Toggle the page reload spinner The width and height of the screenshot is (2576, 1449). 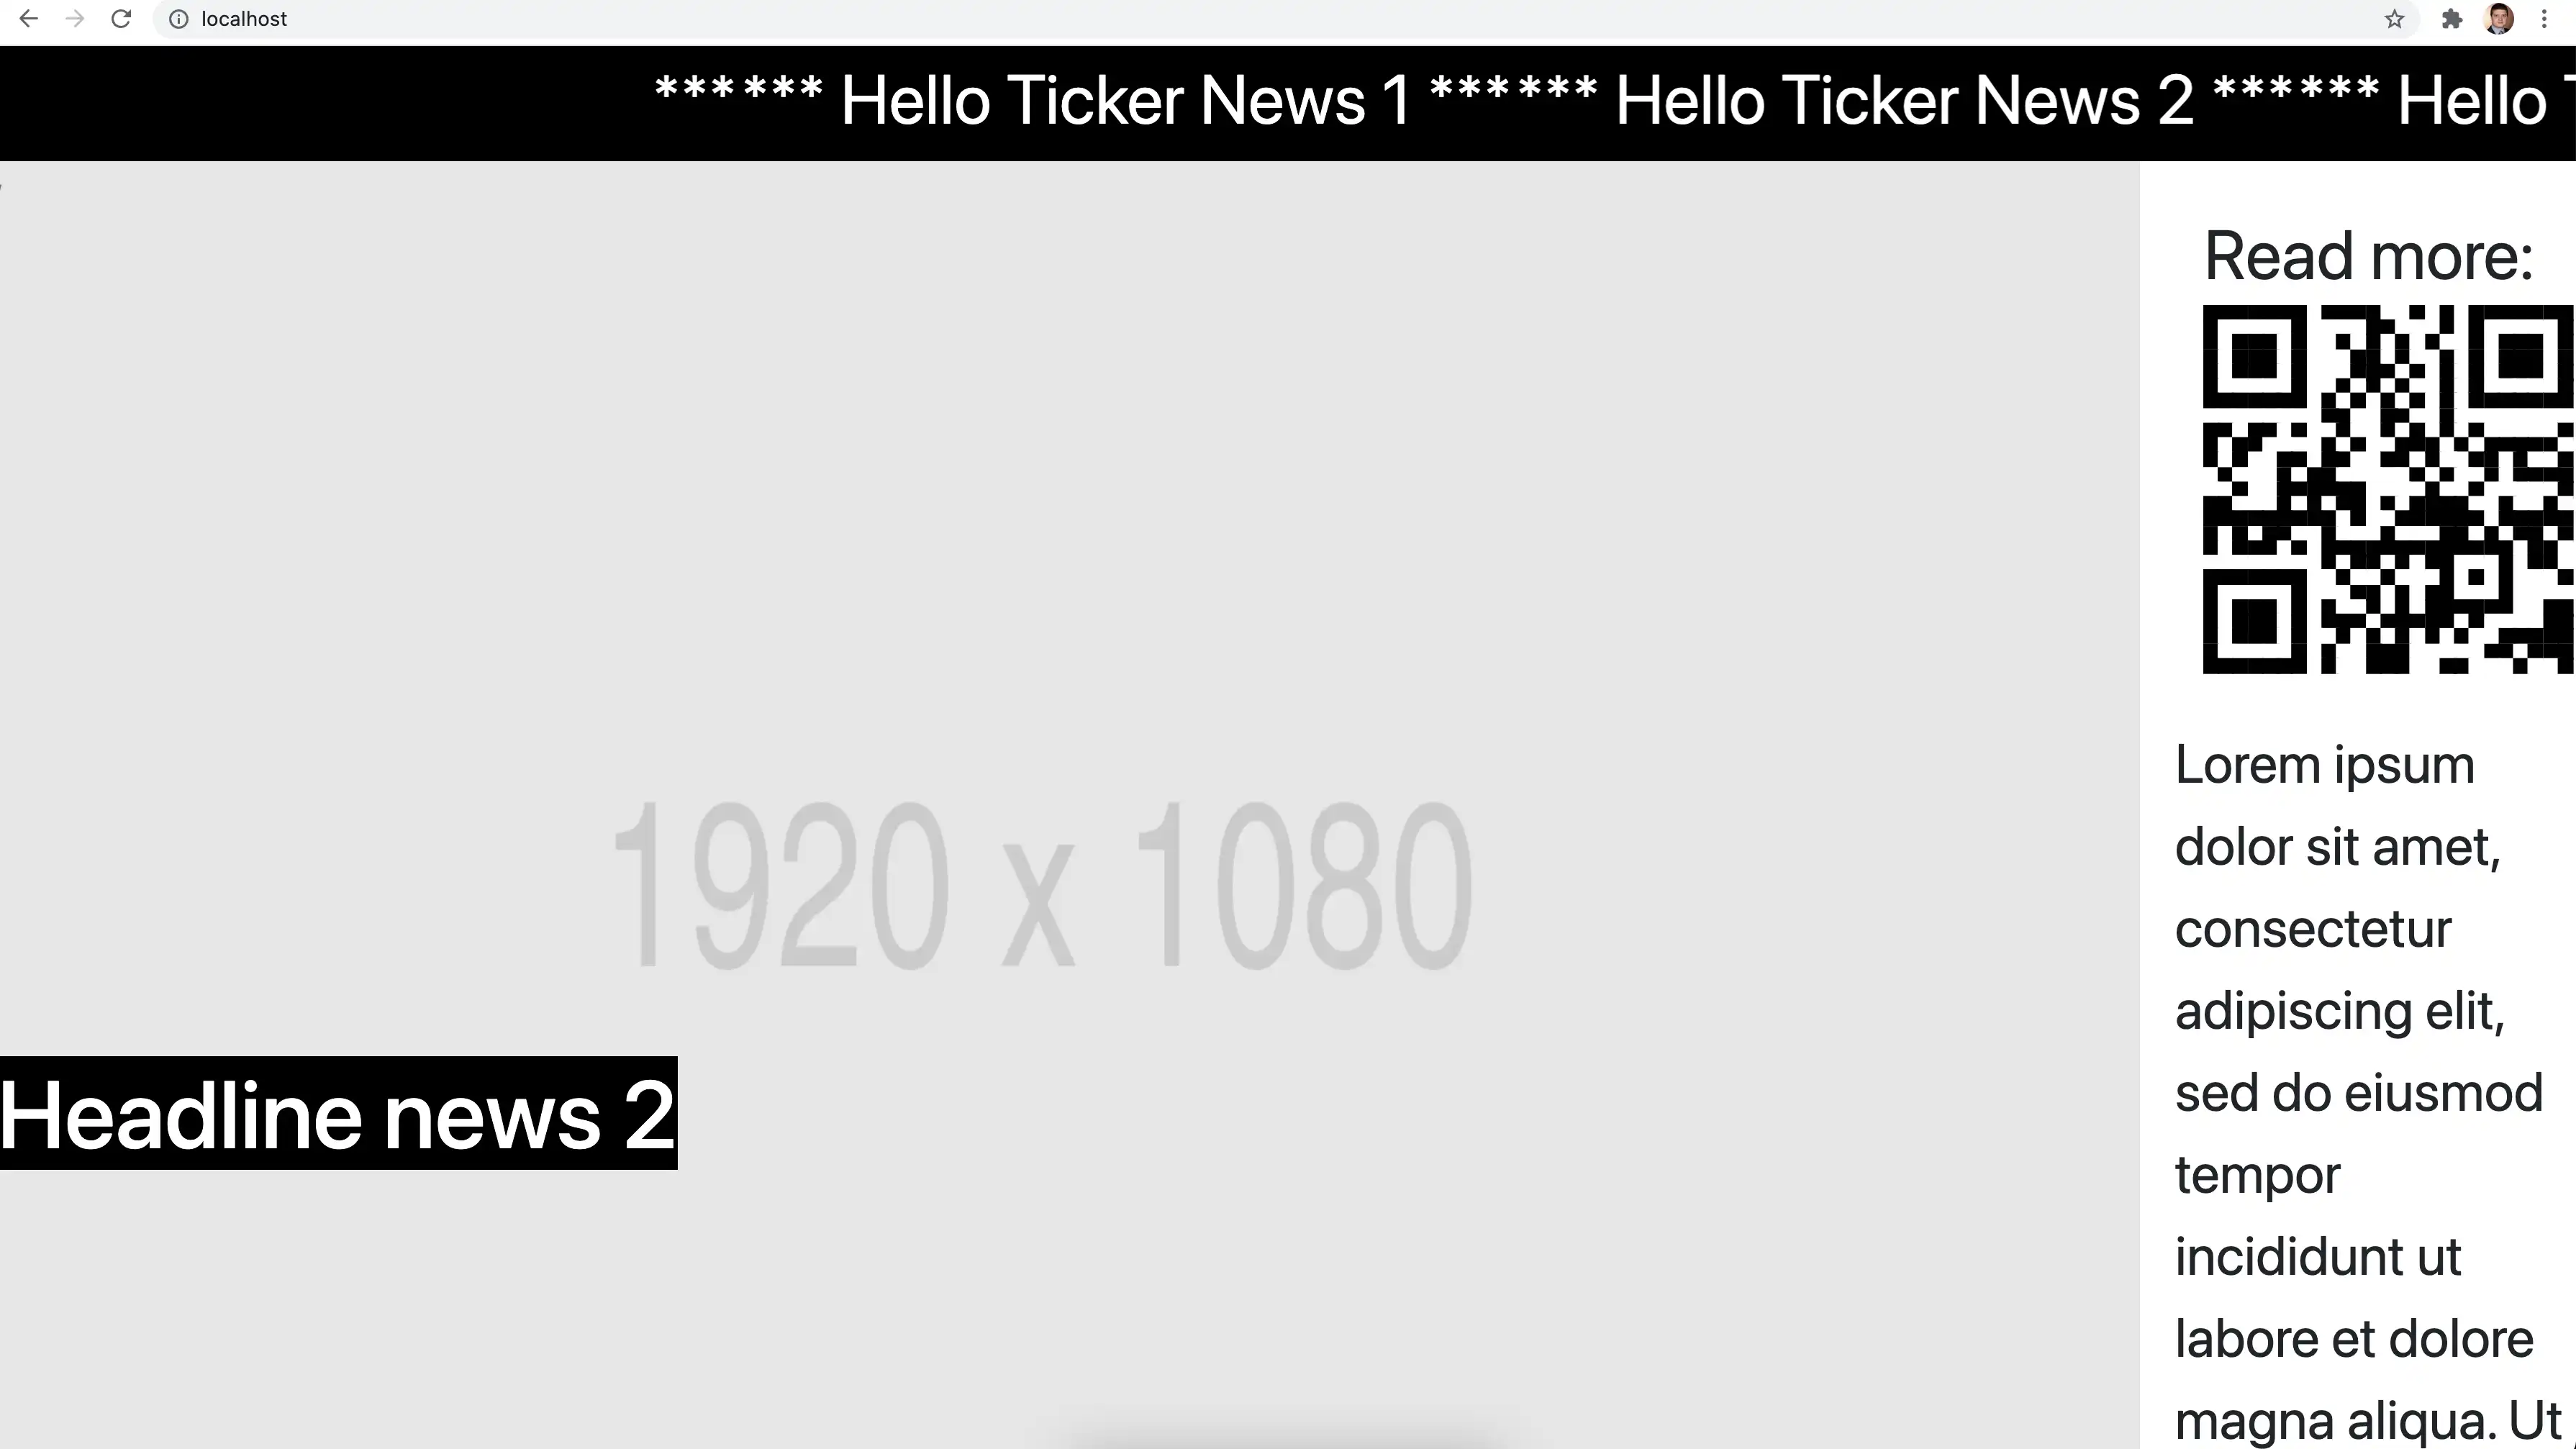point(120,18)
